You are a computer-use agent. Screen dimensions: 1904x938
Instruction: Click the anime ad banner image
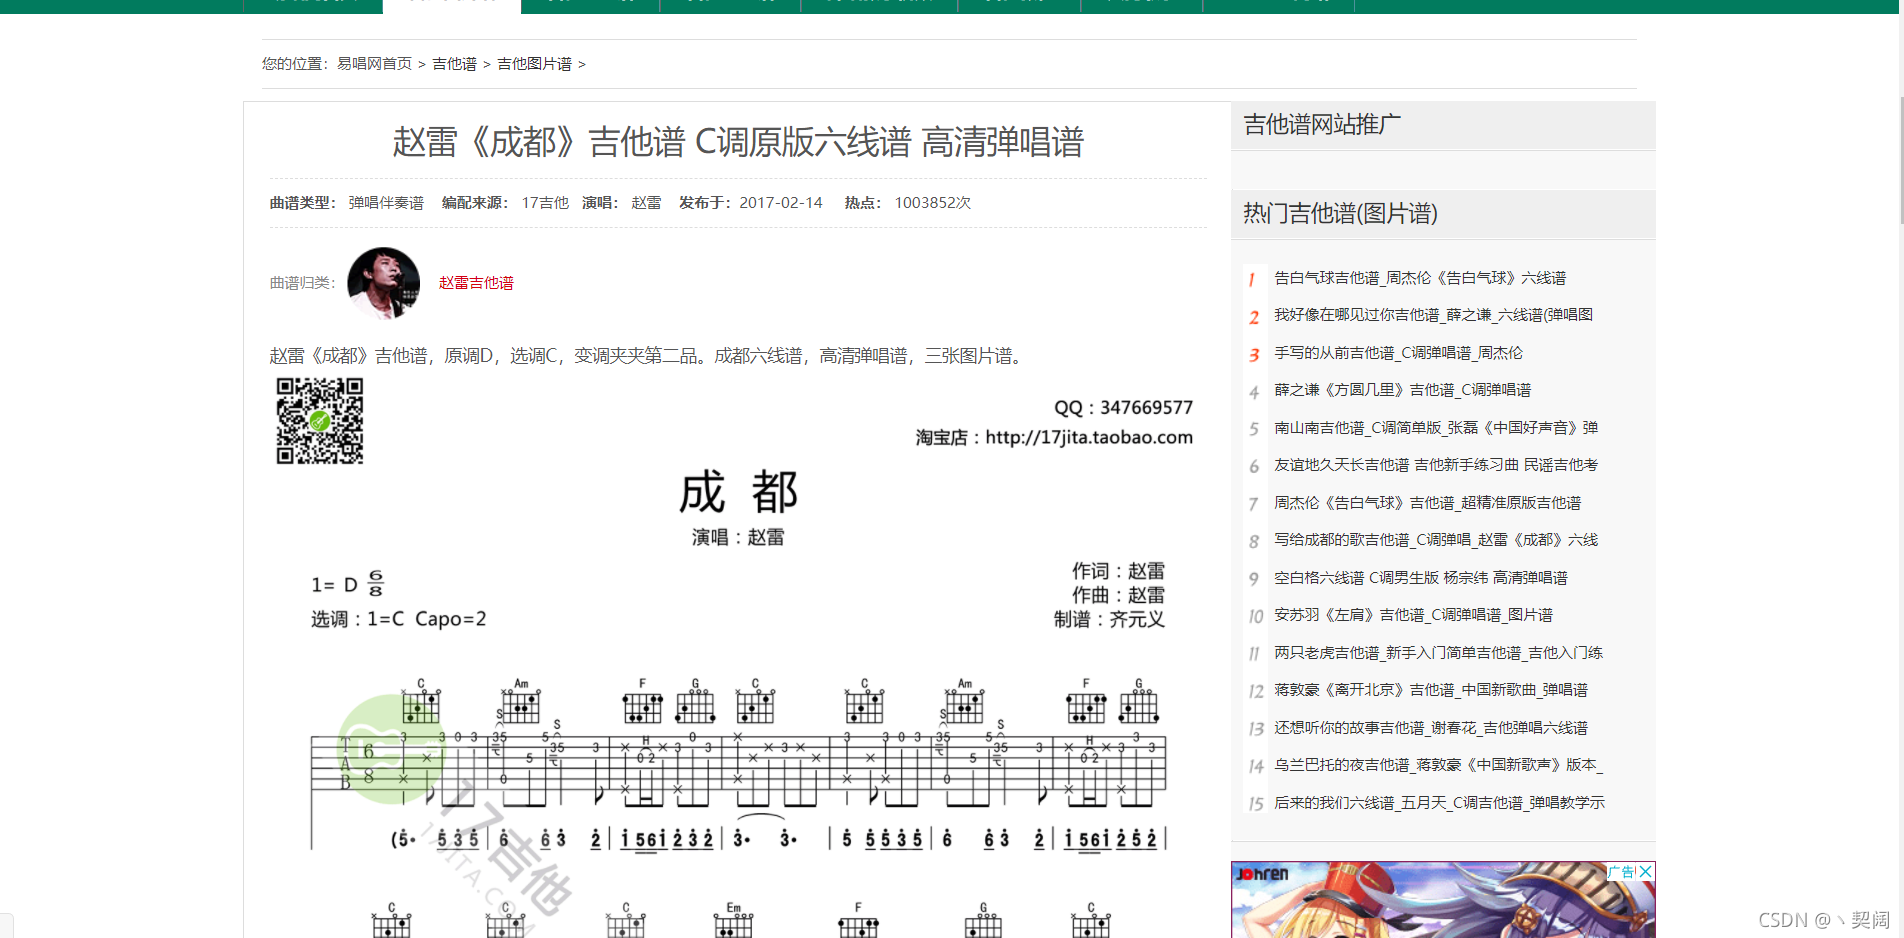pyautogui.click(x=1442, y=900)
